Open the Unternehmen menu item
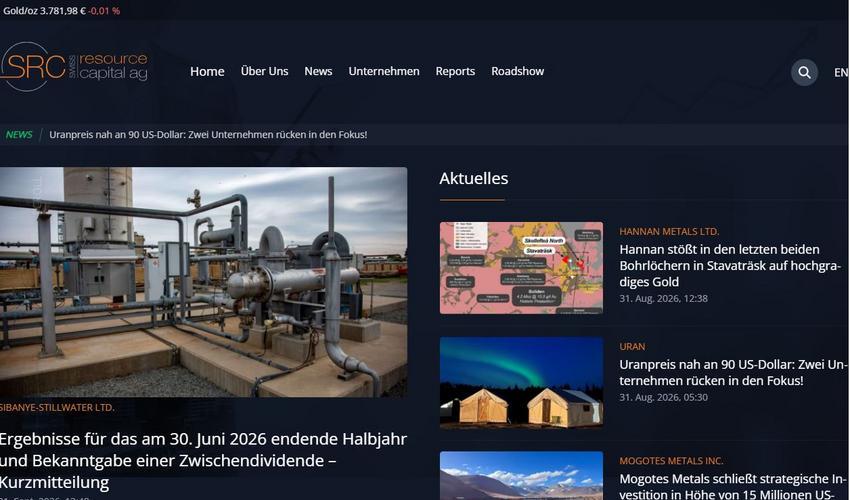 [x=384, y=71]
